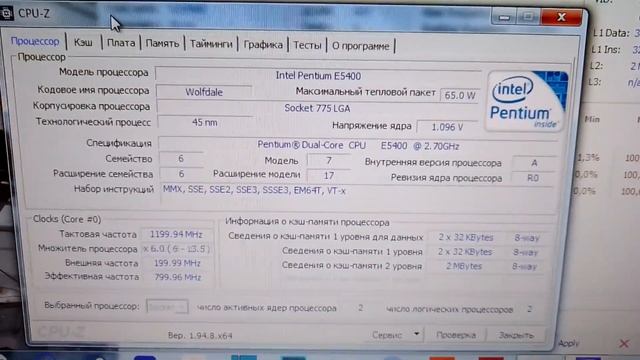Click the Сервис button
Image resolution: width=640 pixels, height=360 pixels.
tap(387, 335)
